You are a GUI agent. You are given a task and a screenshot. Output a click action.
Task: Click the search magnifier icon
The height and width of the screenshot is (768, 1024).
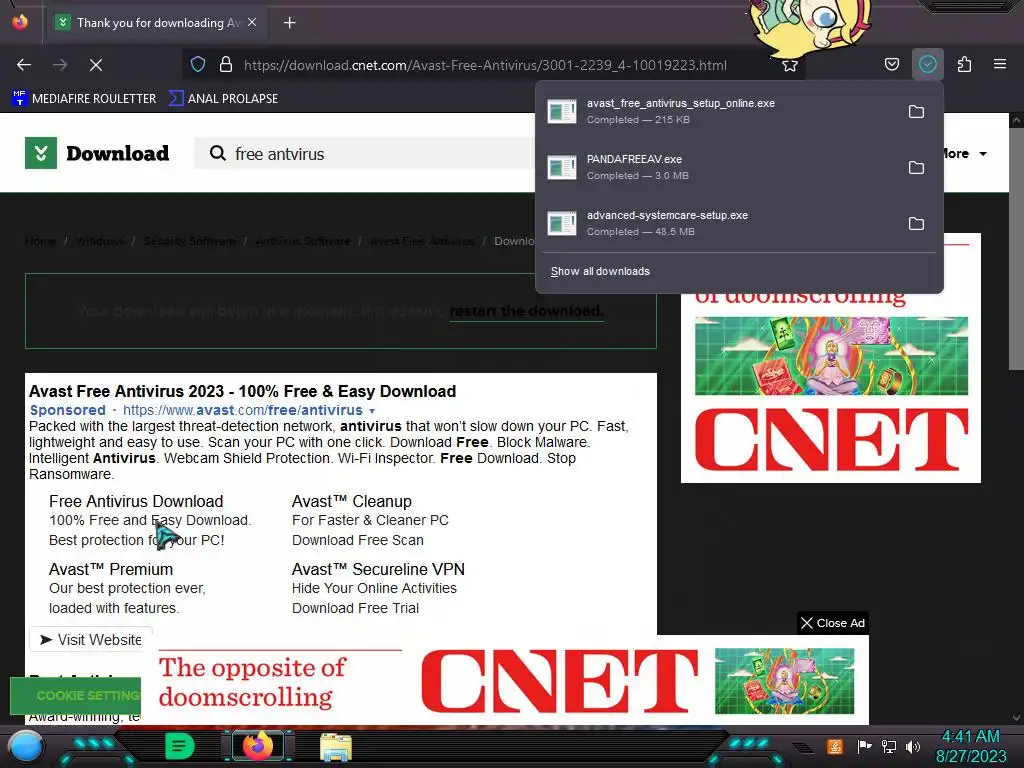217,153
